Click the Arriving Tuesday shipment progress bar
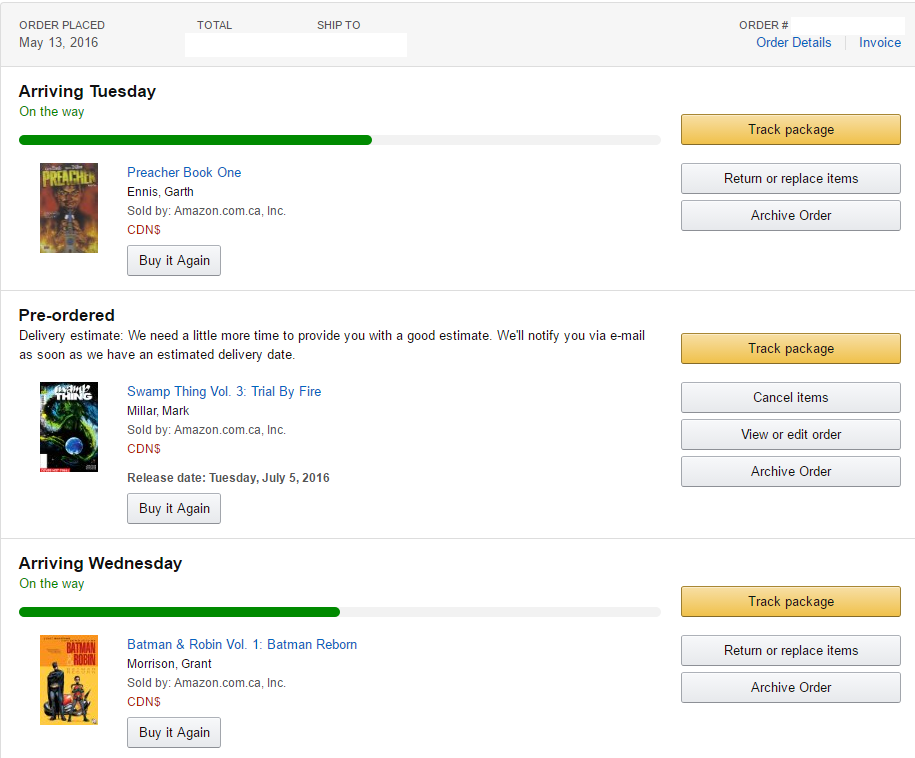Image resolution: width=915 pixels, height=758 pixels. [339, 140]
